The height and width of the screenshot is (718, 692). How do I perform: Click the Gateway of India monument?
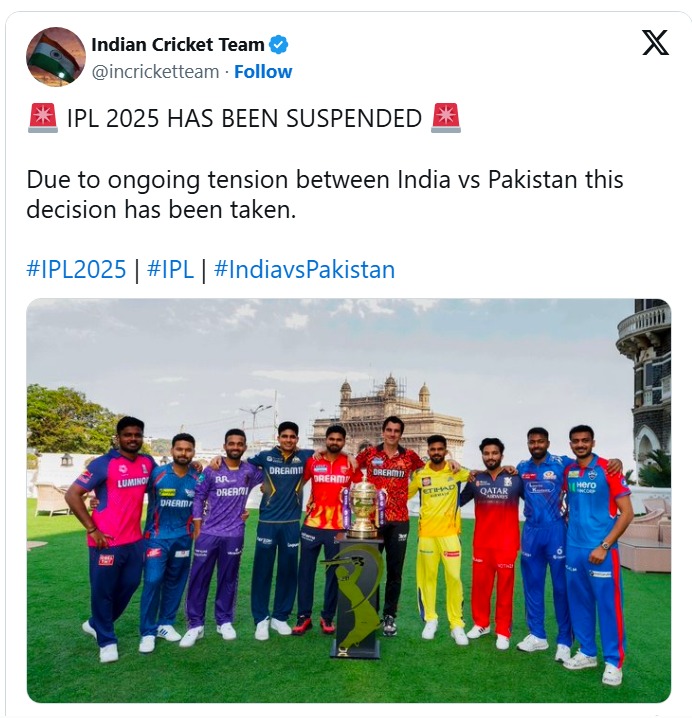coord(388,412)
